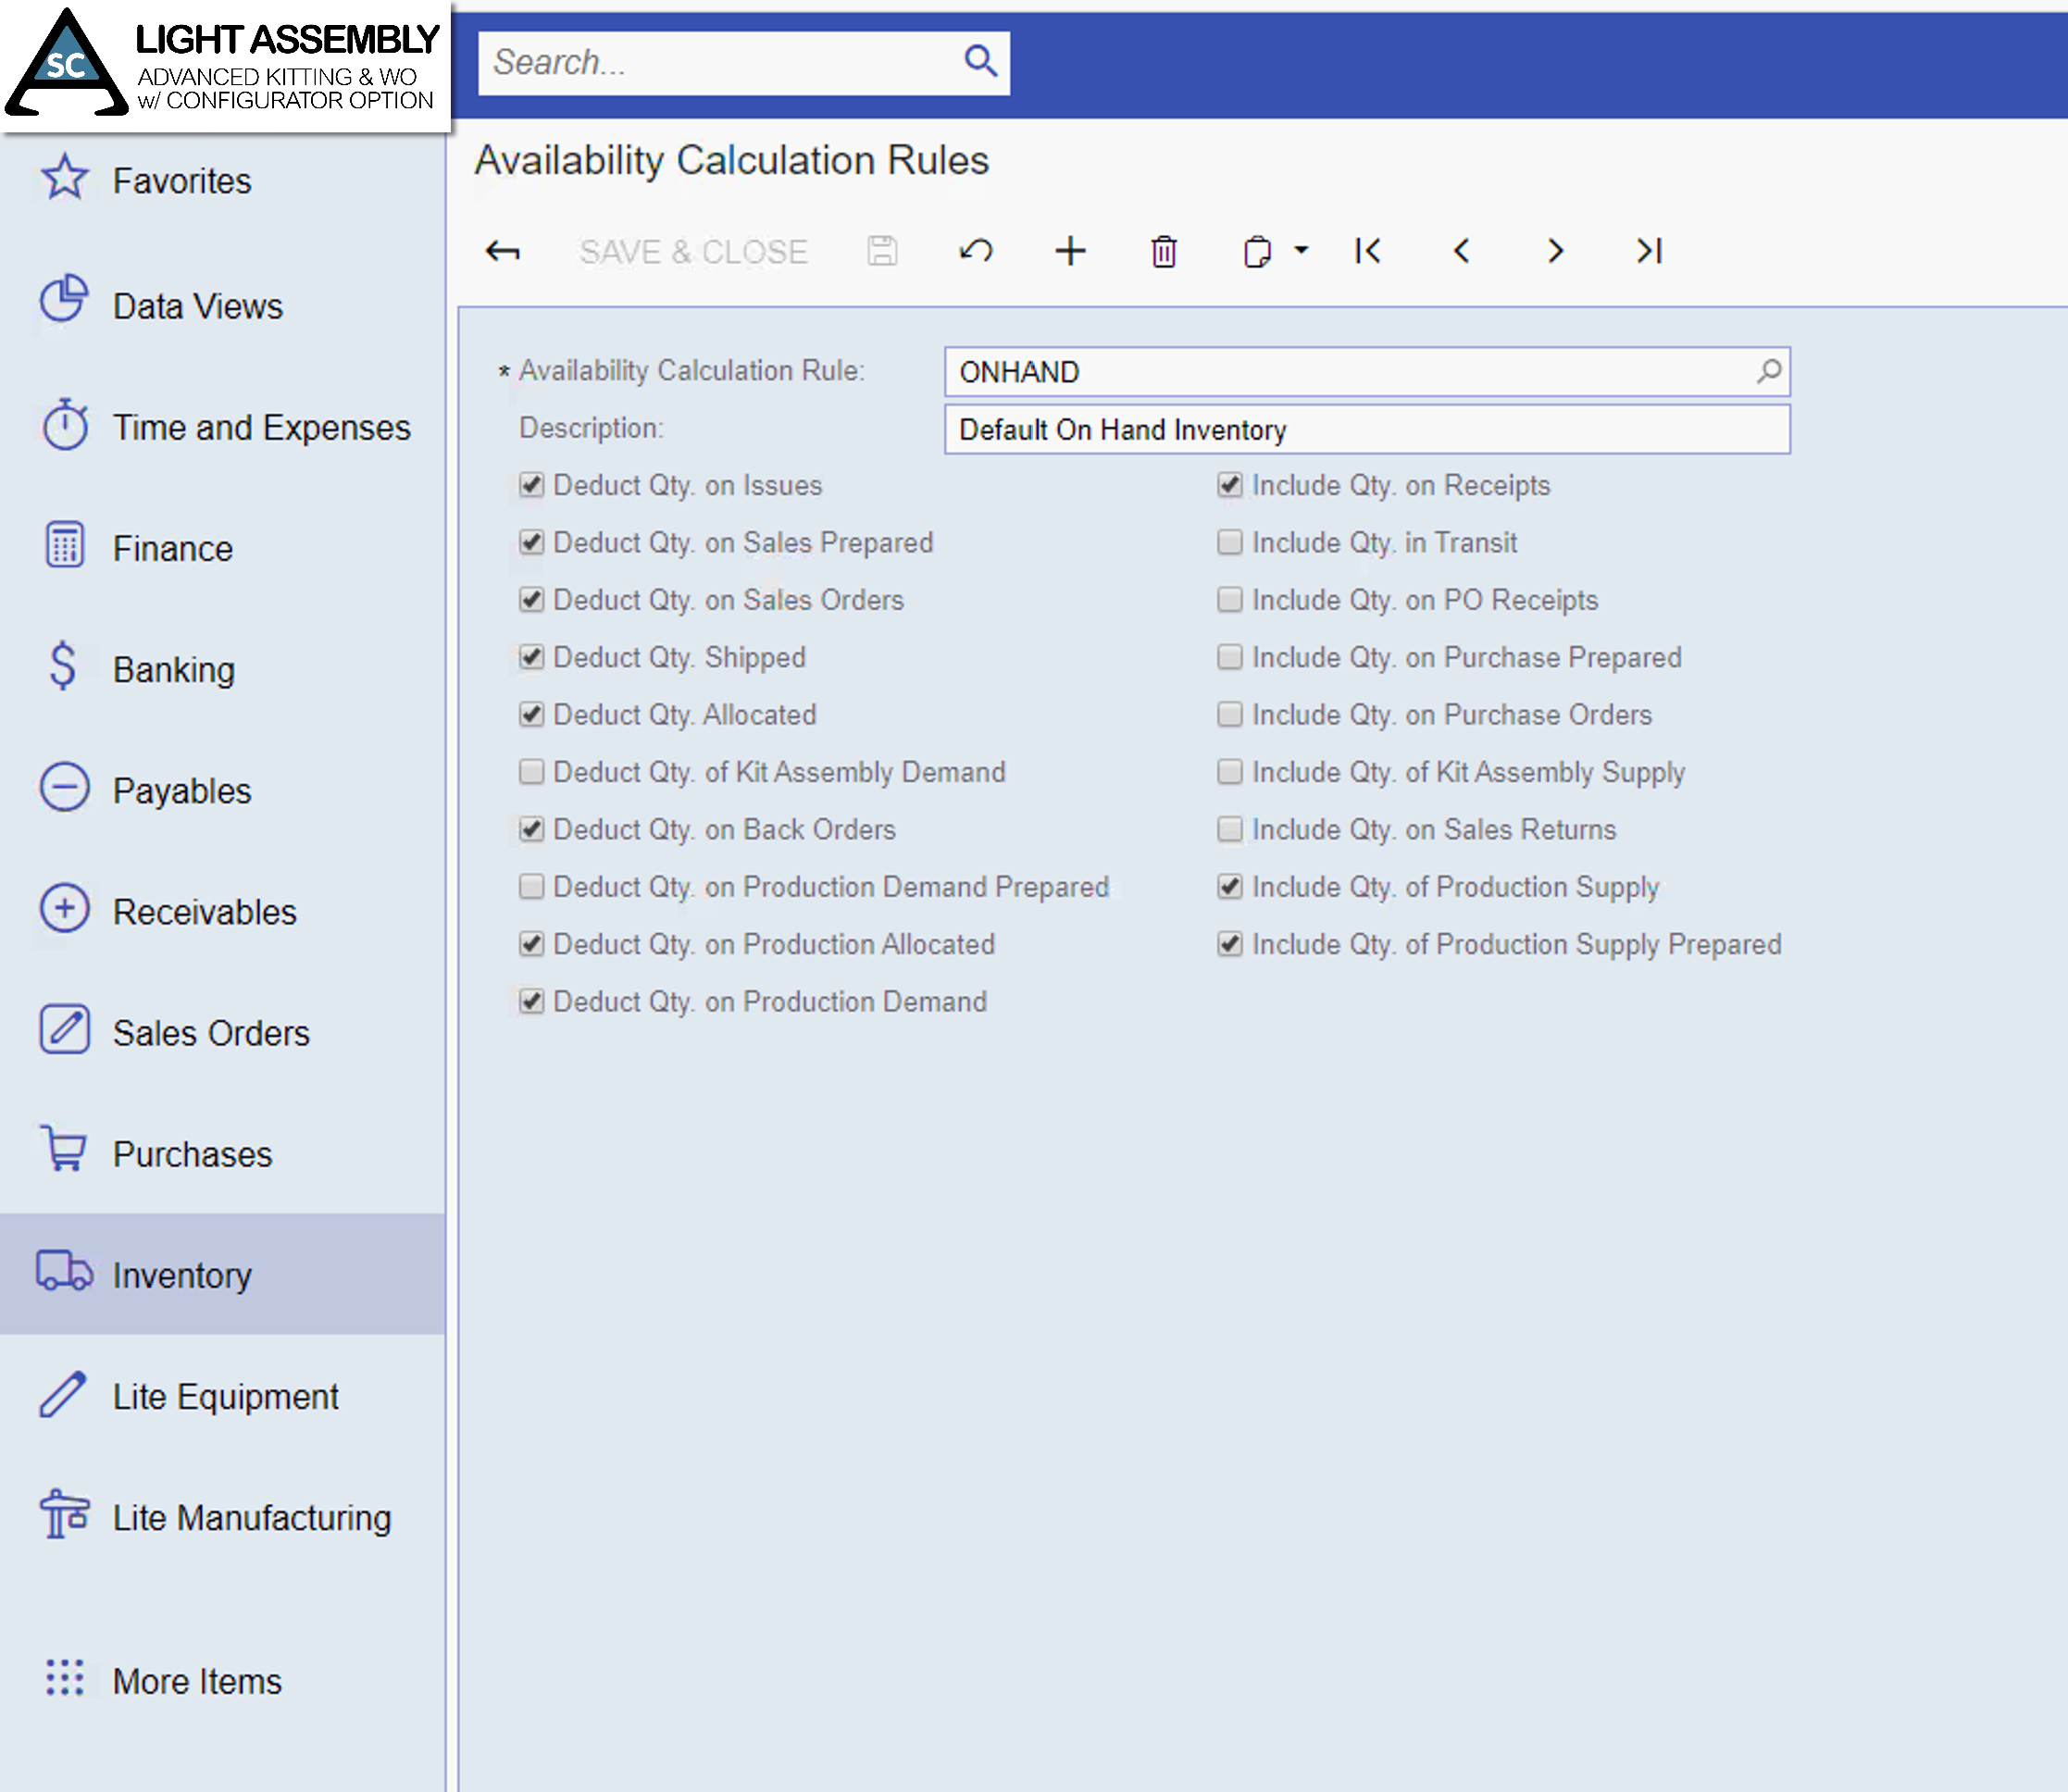Enable Include Qty. on Purchase Prepared
The width and height of the screenshot is (2068, 1792).
pyautogui.click(x=1230, y=657)
